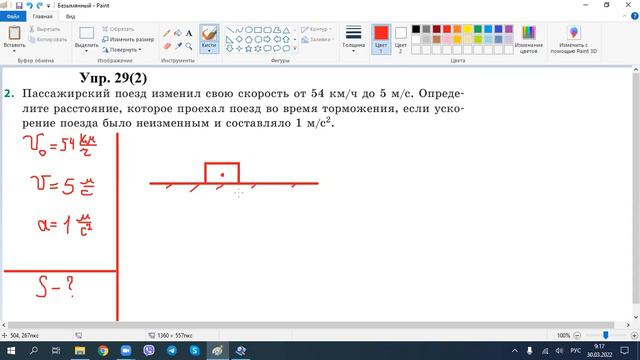Open Skype from the taskbar
The height and width of the screenshot is (360, 640).
coord(195,351)
